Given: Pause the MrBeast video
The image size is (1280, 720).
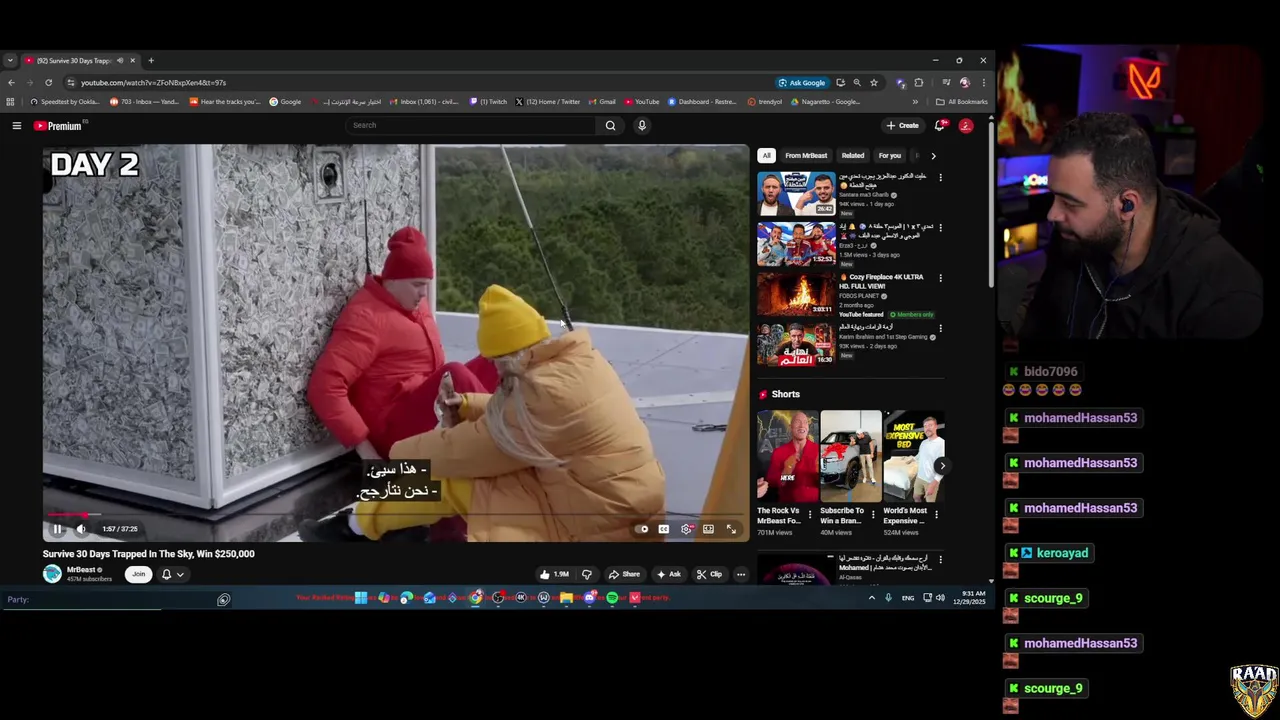Looking at the screenshot, I should 57,529.
